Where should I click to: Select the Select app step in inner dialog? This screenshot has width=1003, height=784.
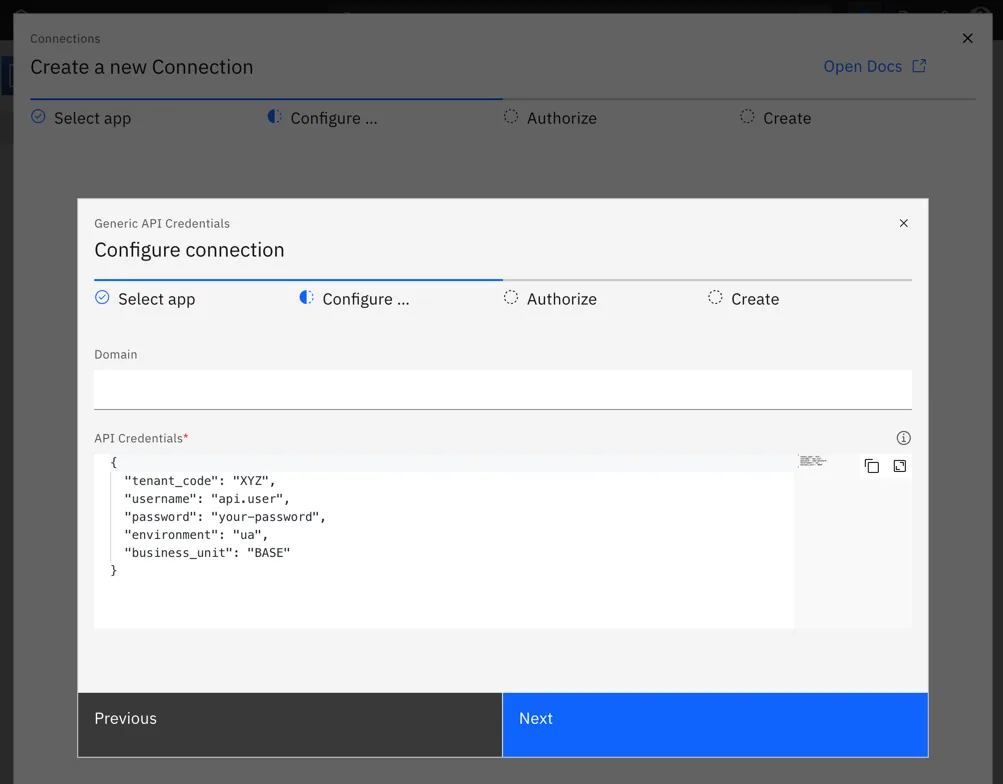145,299
